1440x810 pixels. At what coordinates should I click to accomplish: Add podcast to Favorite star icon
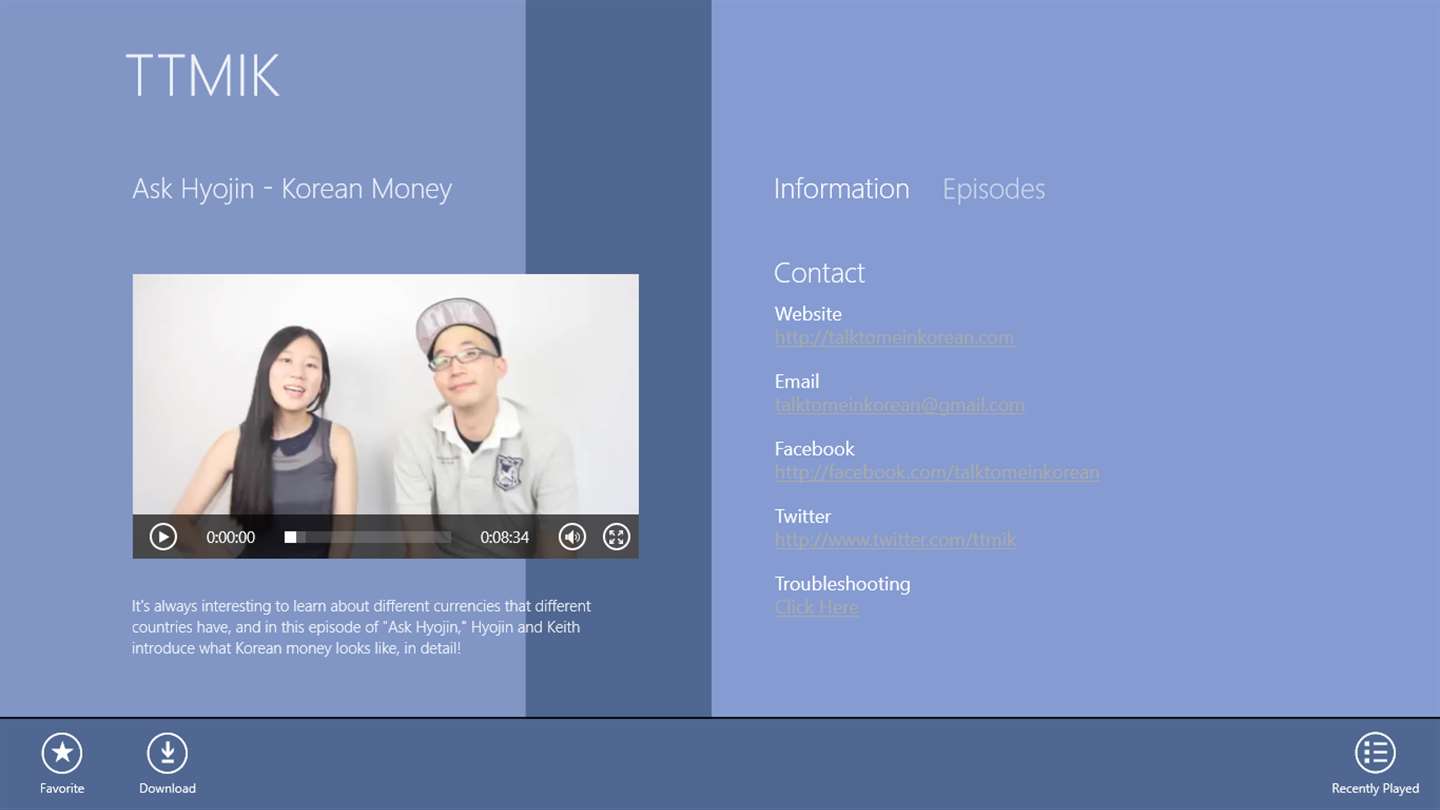62,753
